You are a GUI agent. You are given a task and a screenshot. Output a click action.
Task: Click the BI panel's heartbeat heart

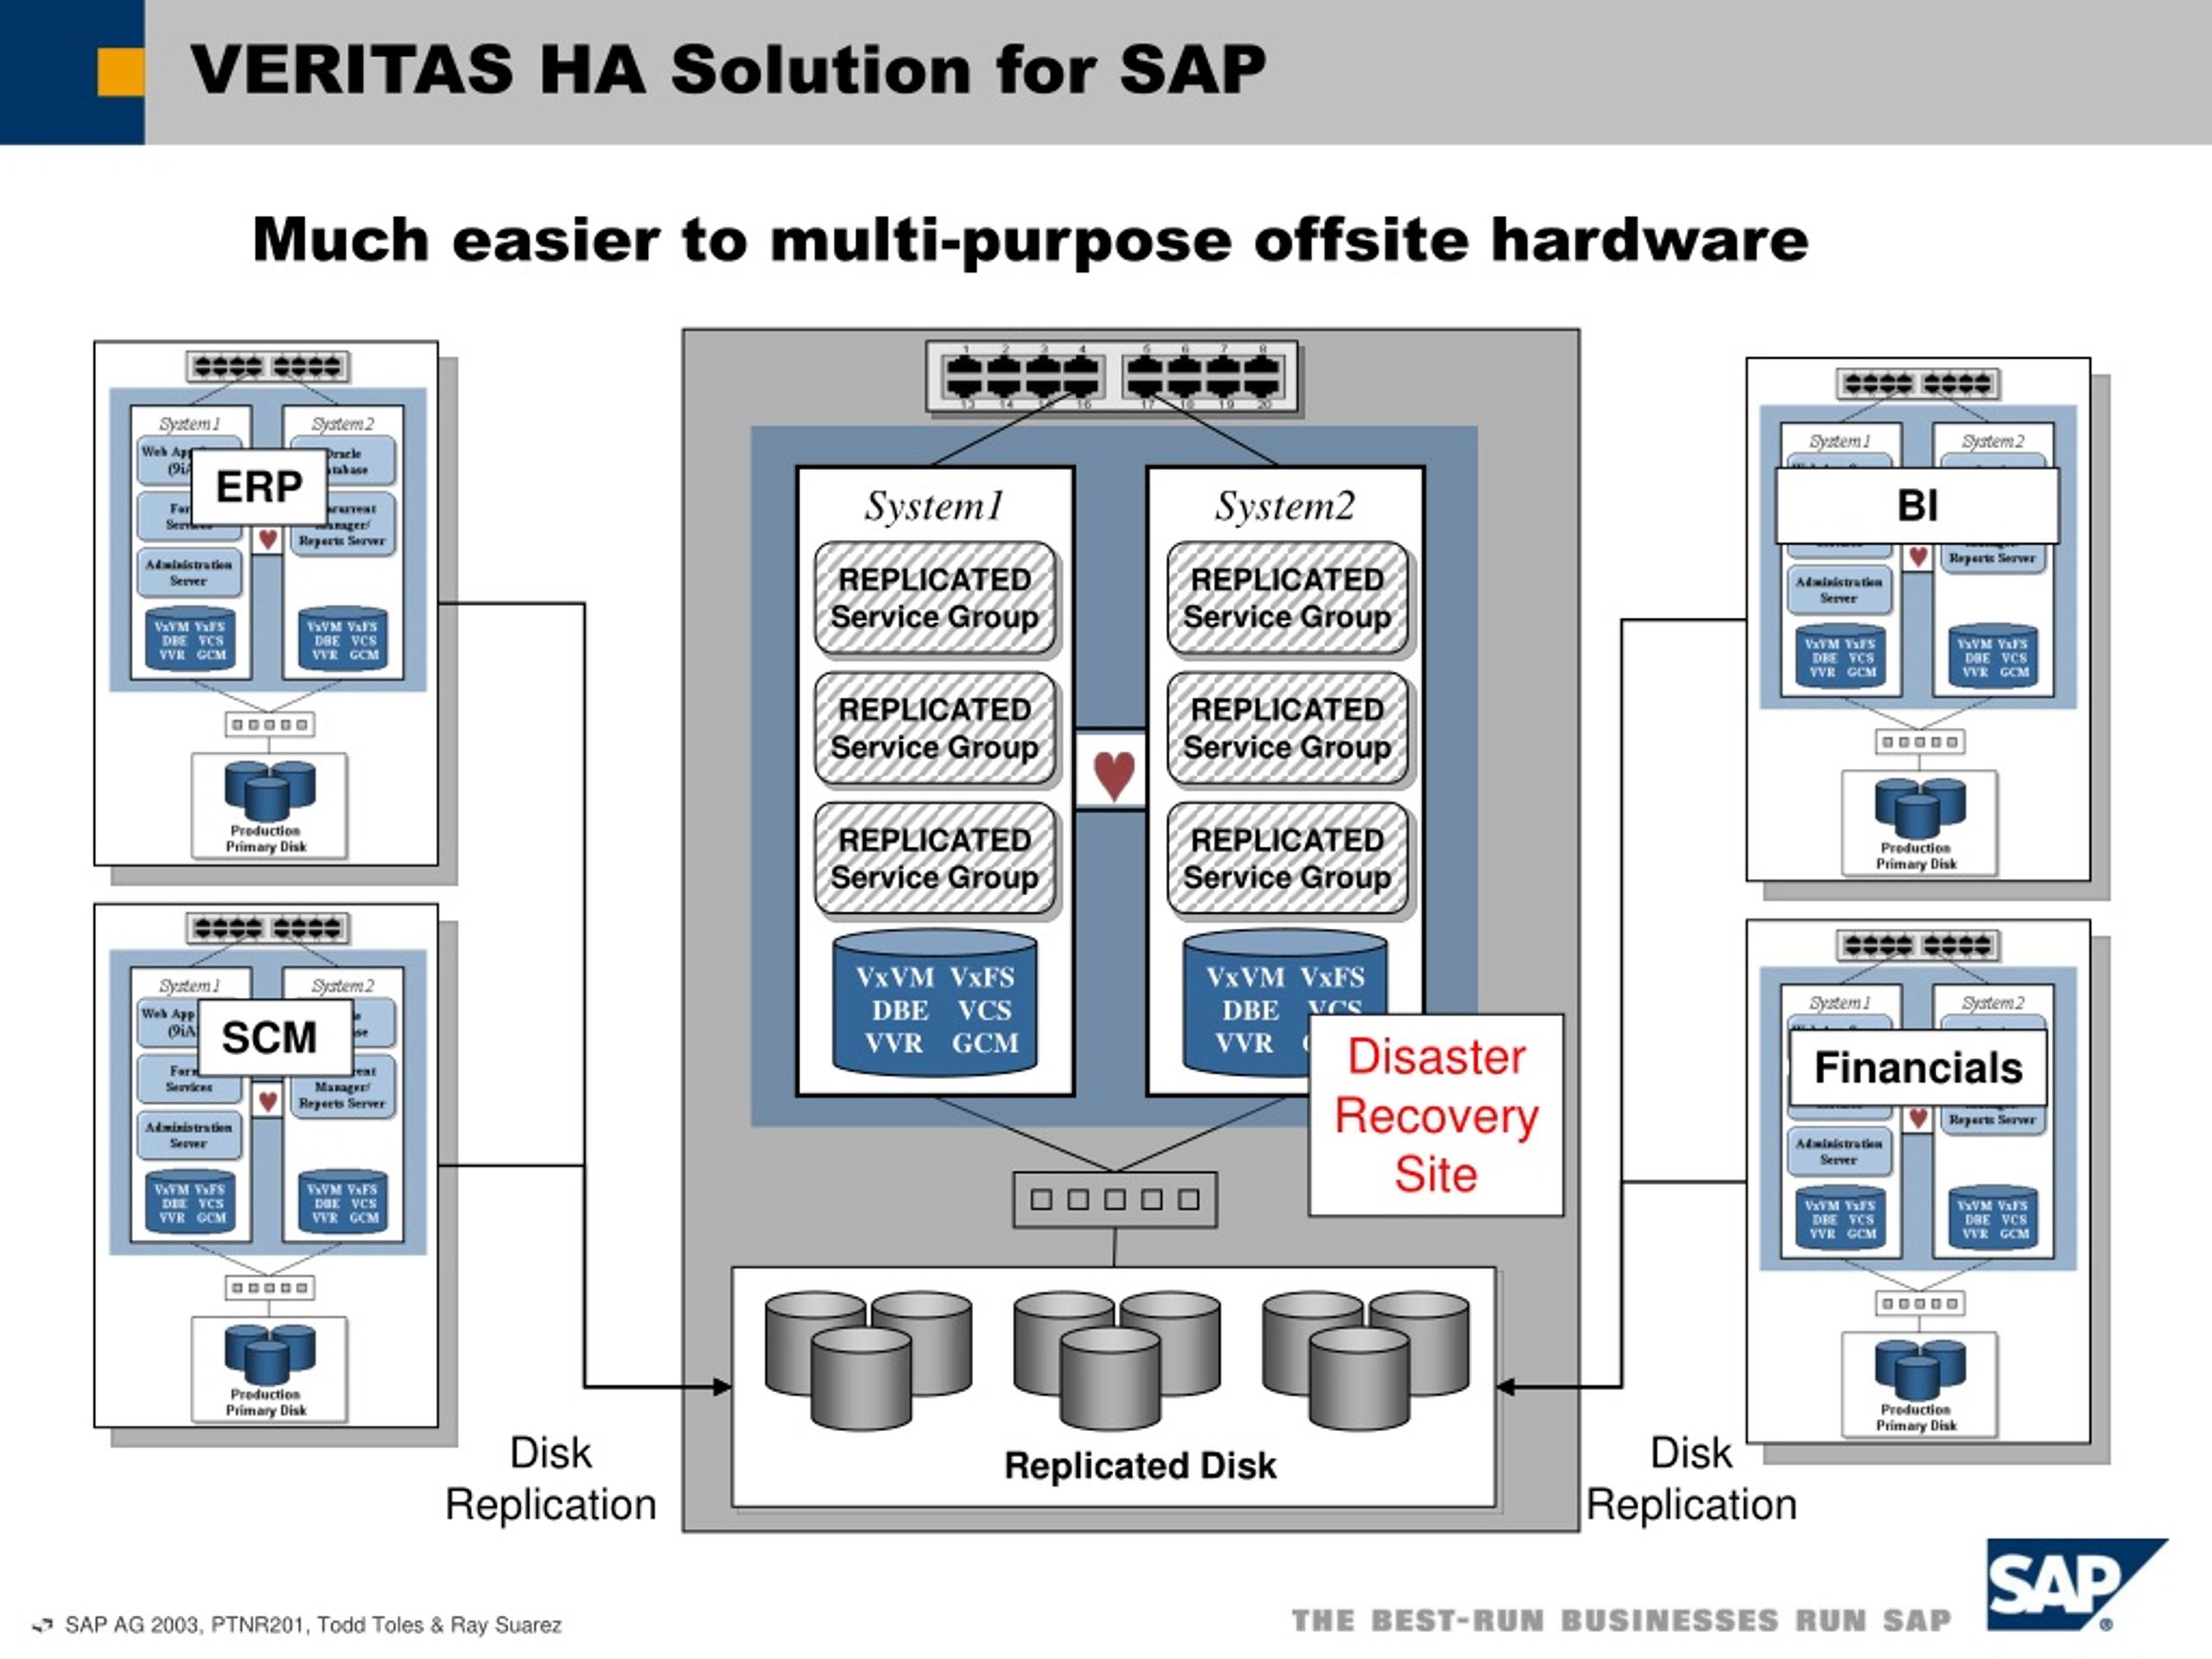click(x=1918, y=556)
